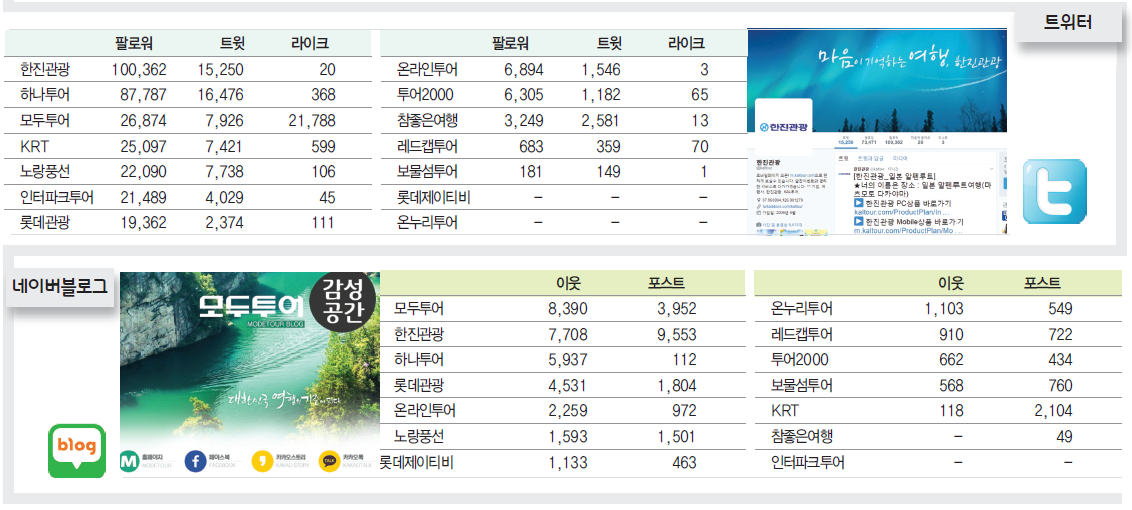Click 라이크 header in right Twitter table

(x=686, y=43)
